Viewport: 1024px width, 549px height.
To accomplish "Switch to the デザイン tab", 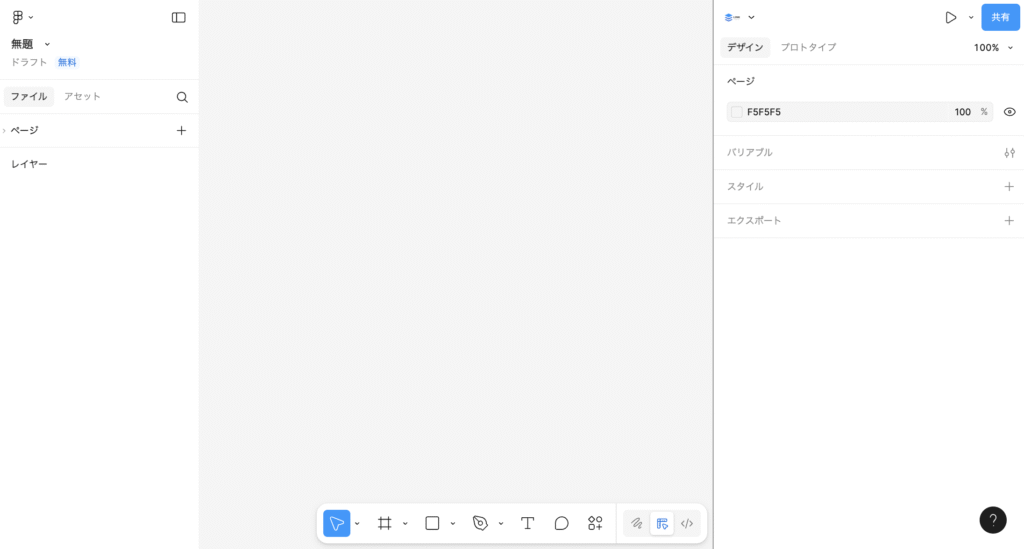I will pyautogui.click(x=745, y=48).
